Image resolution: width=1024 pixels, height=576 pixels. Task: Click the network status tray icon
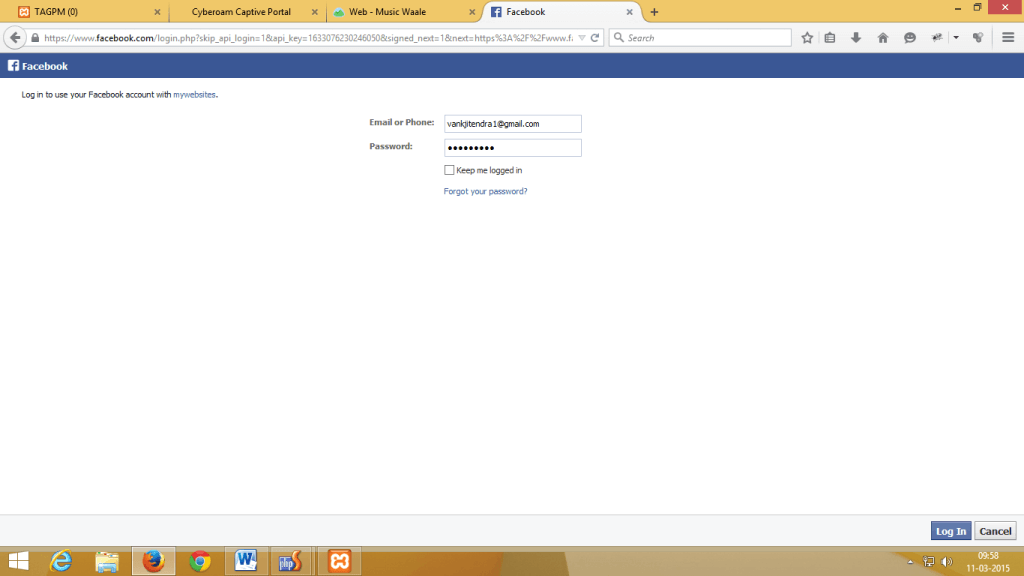(x=929, y=562)
